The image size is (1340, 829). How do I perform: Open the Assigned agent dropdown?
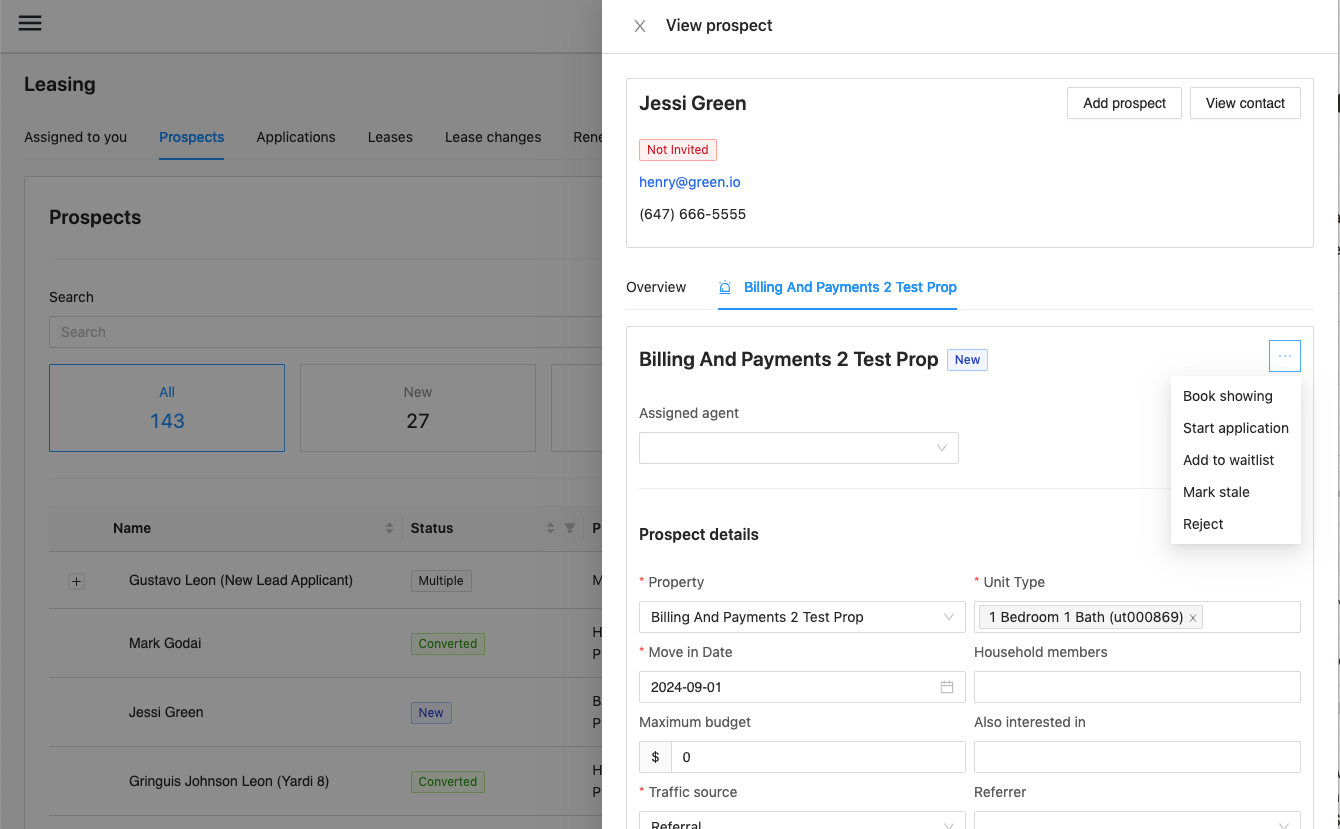(799, 448)
